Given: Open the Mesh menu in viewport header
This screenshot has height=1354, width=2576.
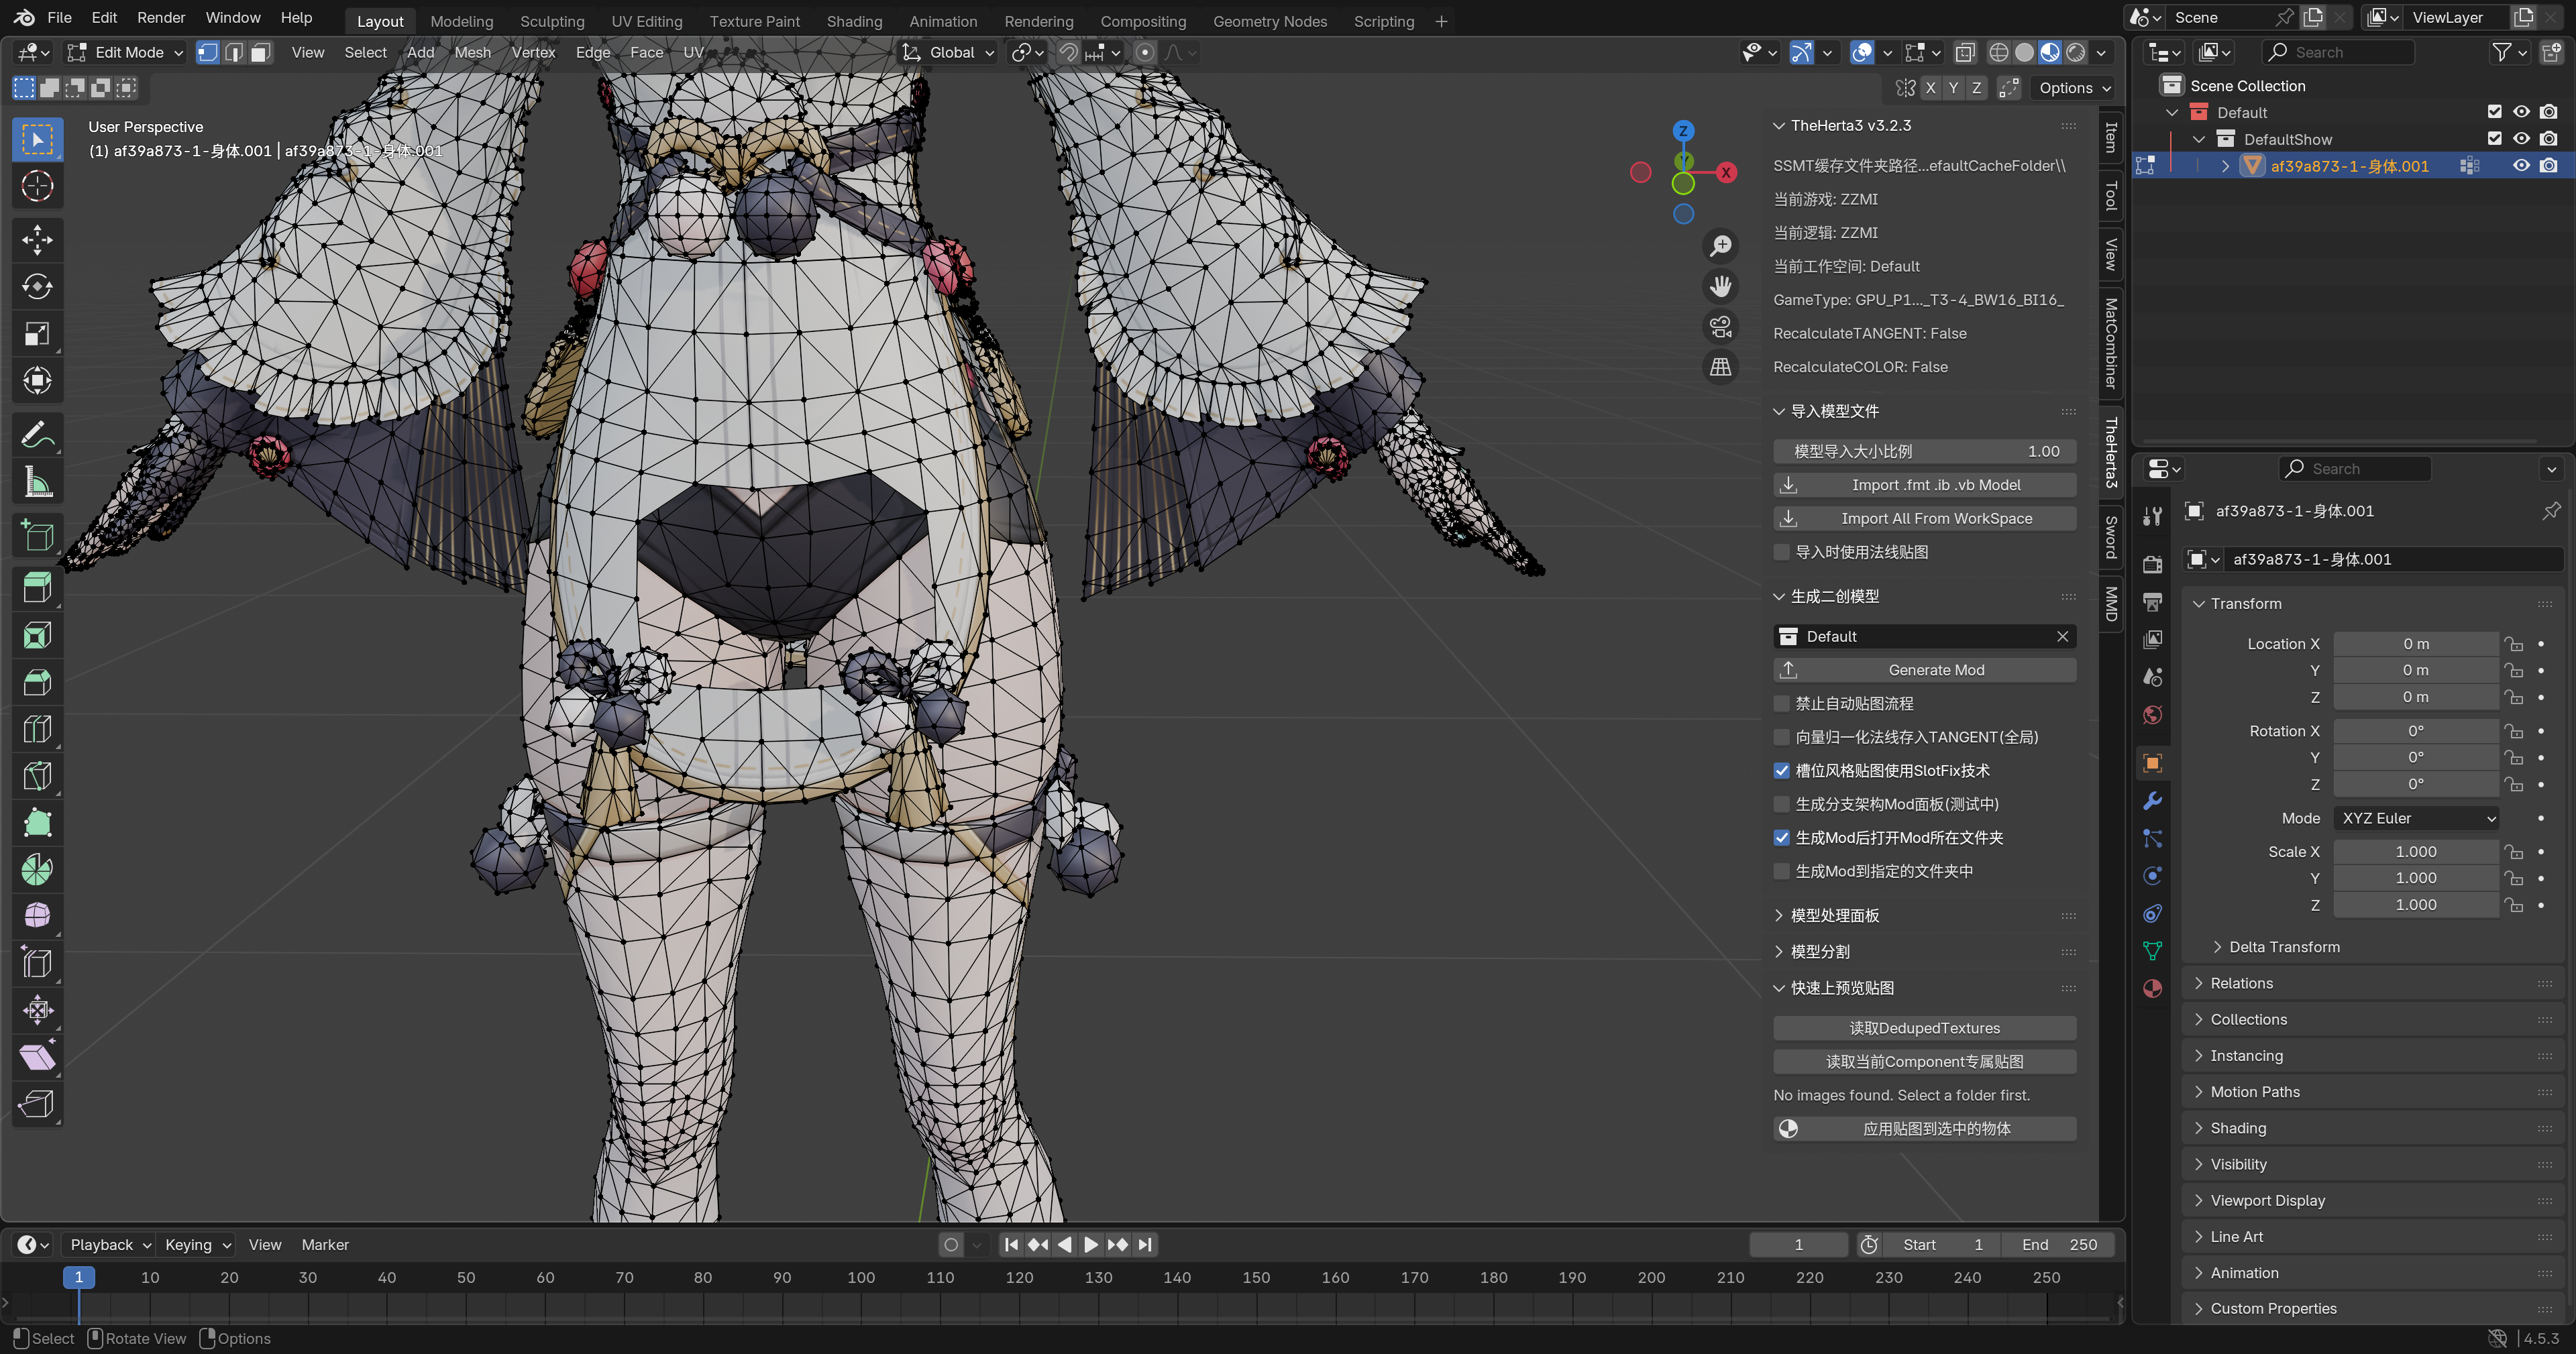Looking at the screenshot, I should coord(472,52).
